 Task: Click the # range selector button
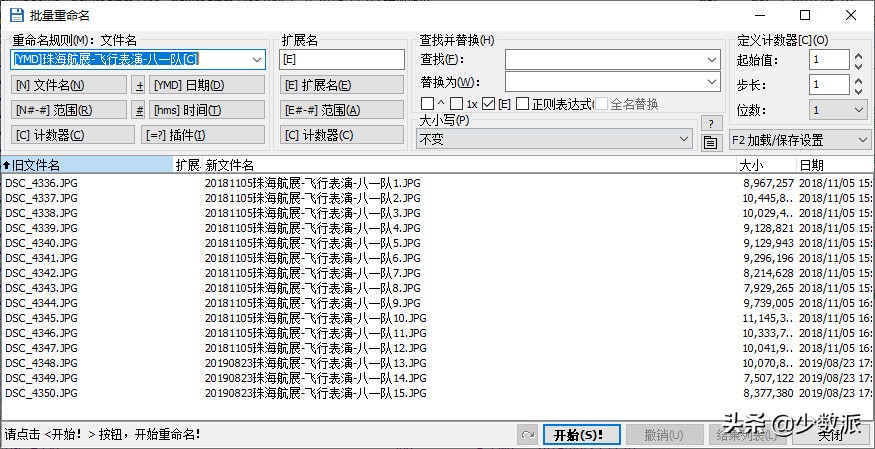coord(140,110)
